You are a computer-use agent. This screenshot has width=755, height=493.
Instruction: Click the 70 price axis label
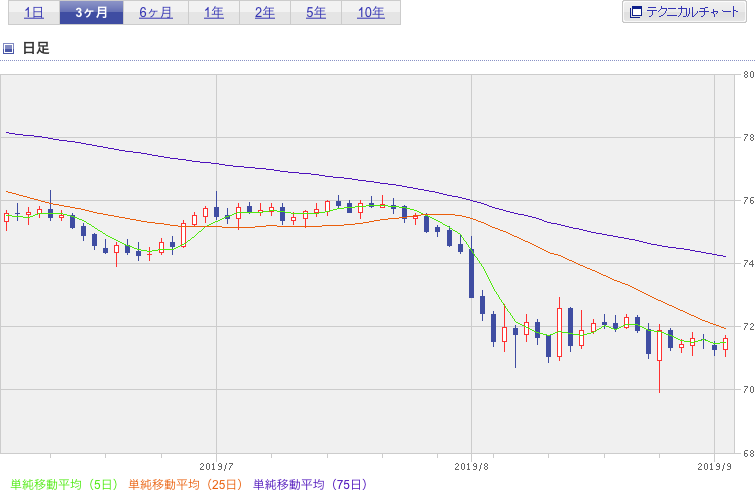[748, 390]
